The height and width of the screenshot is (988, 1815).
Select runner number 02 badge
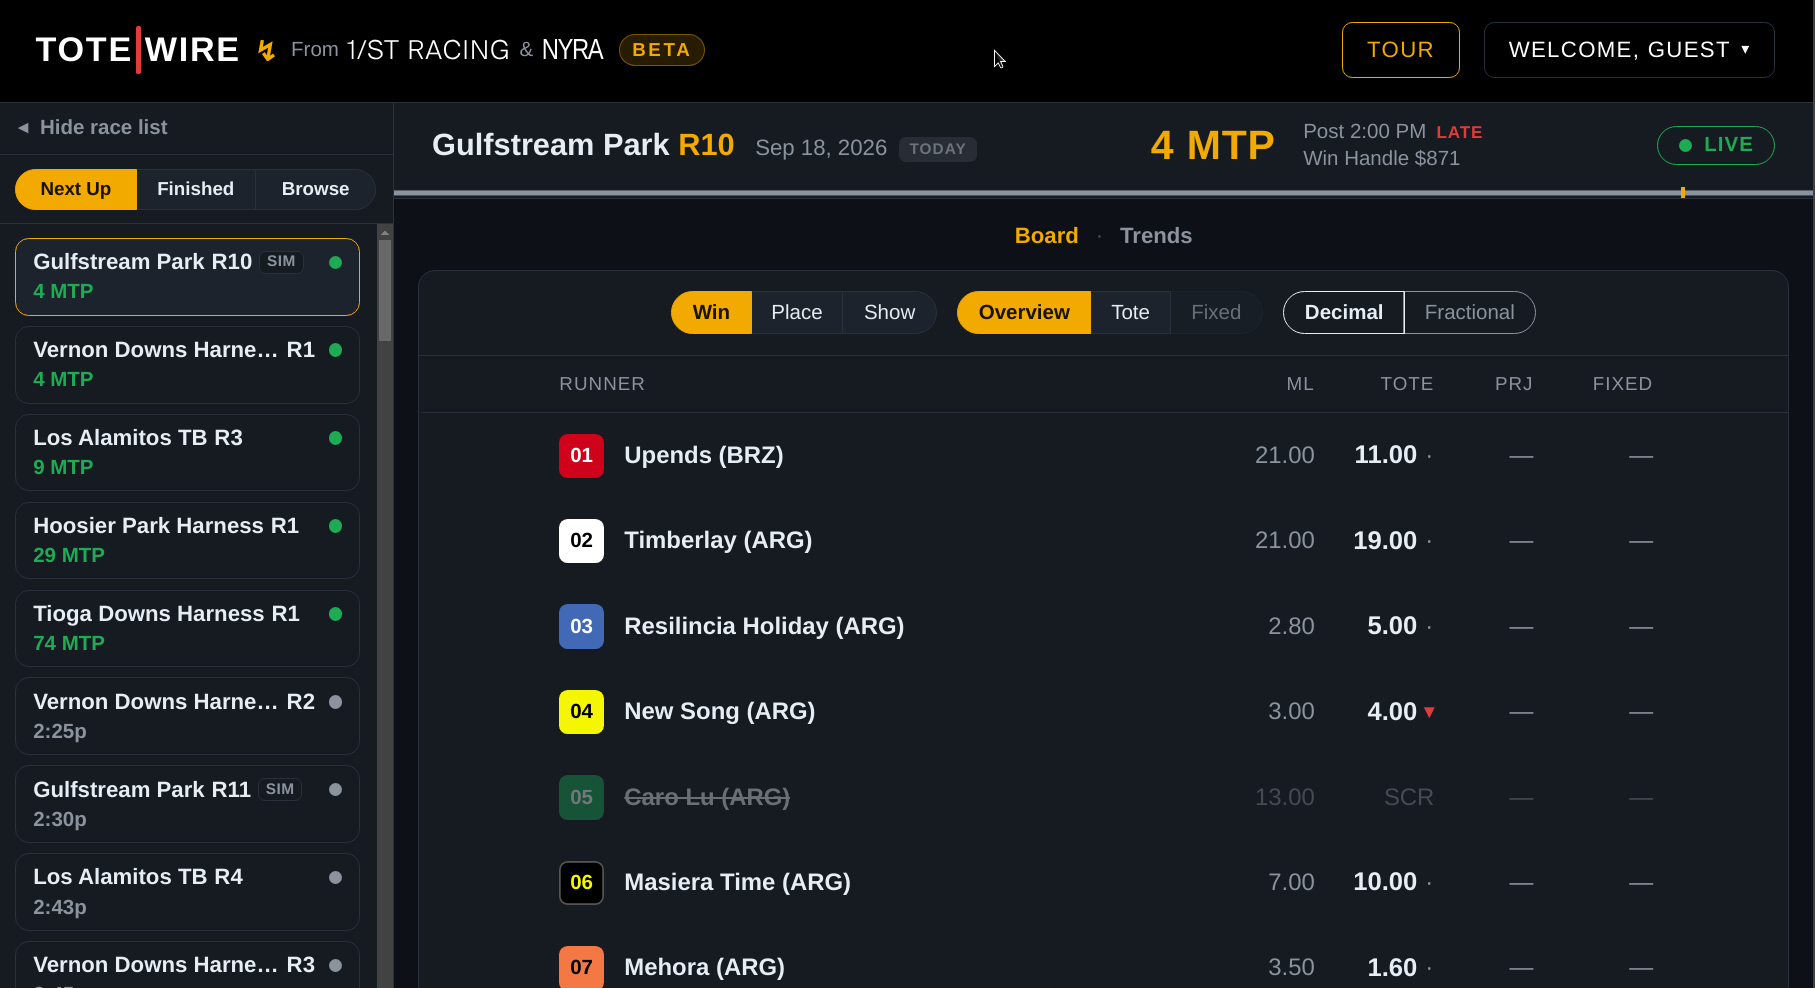tap(581, 541)
